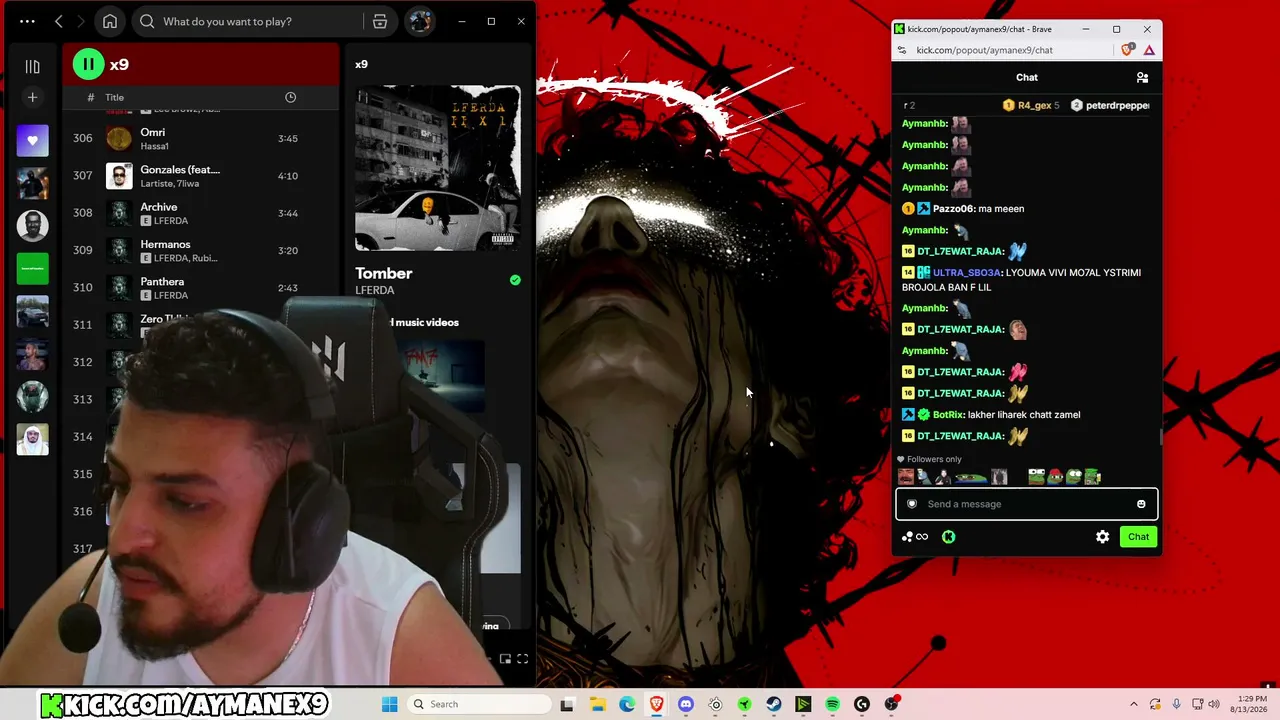Show hidden system tray icons
Image resolution: width=1280 pixels, height=720 pixels.
pos(1133,704)
